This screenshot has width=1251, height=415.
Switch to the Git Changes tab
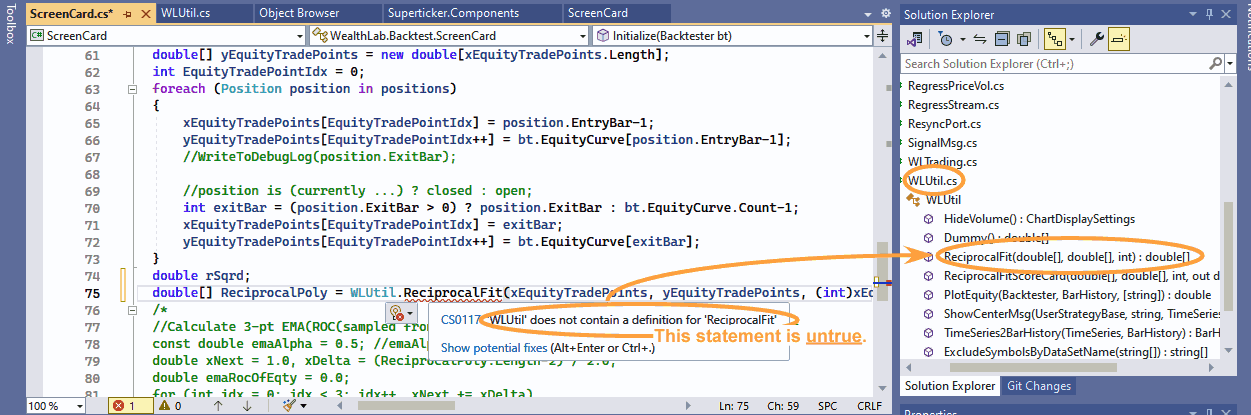click(1038, 386)
